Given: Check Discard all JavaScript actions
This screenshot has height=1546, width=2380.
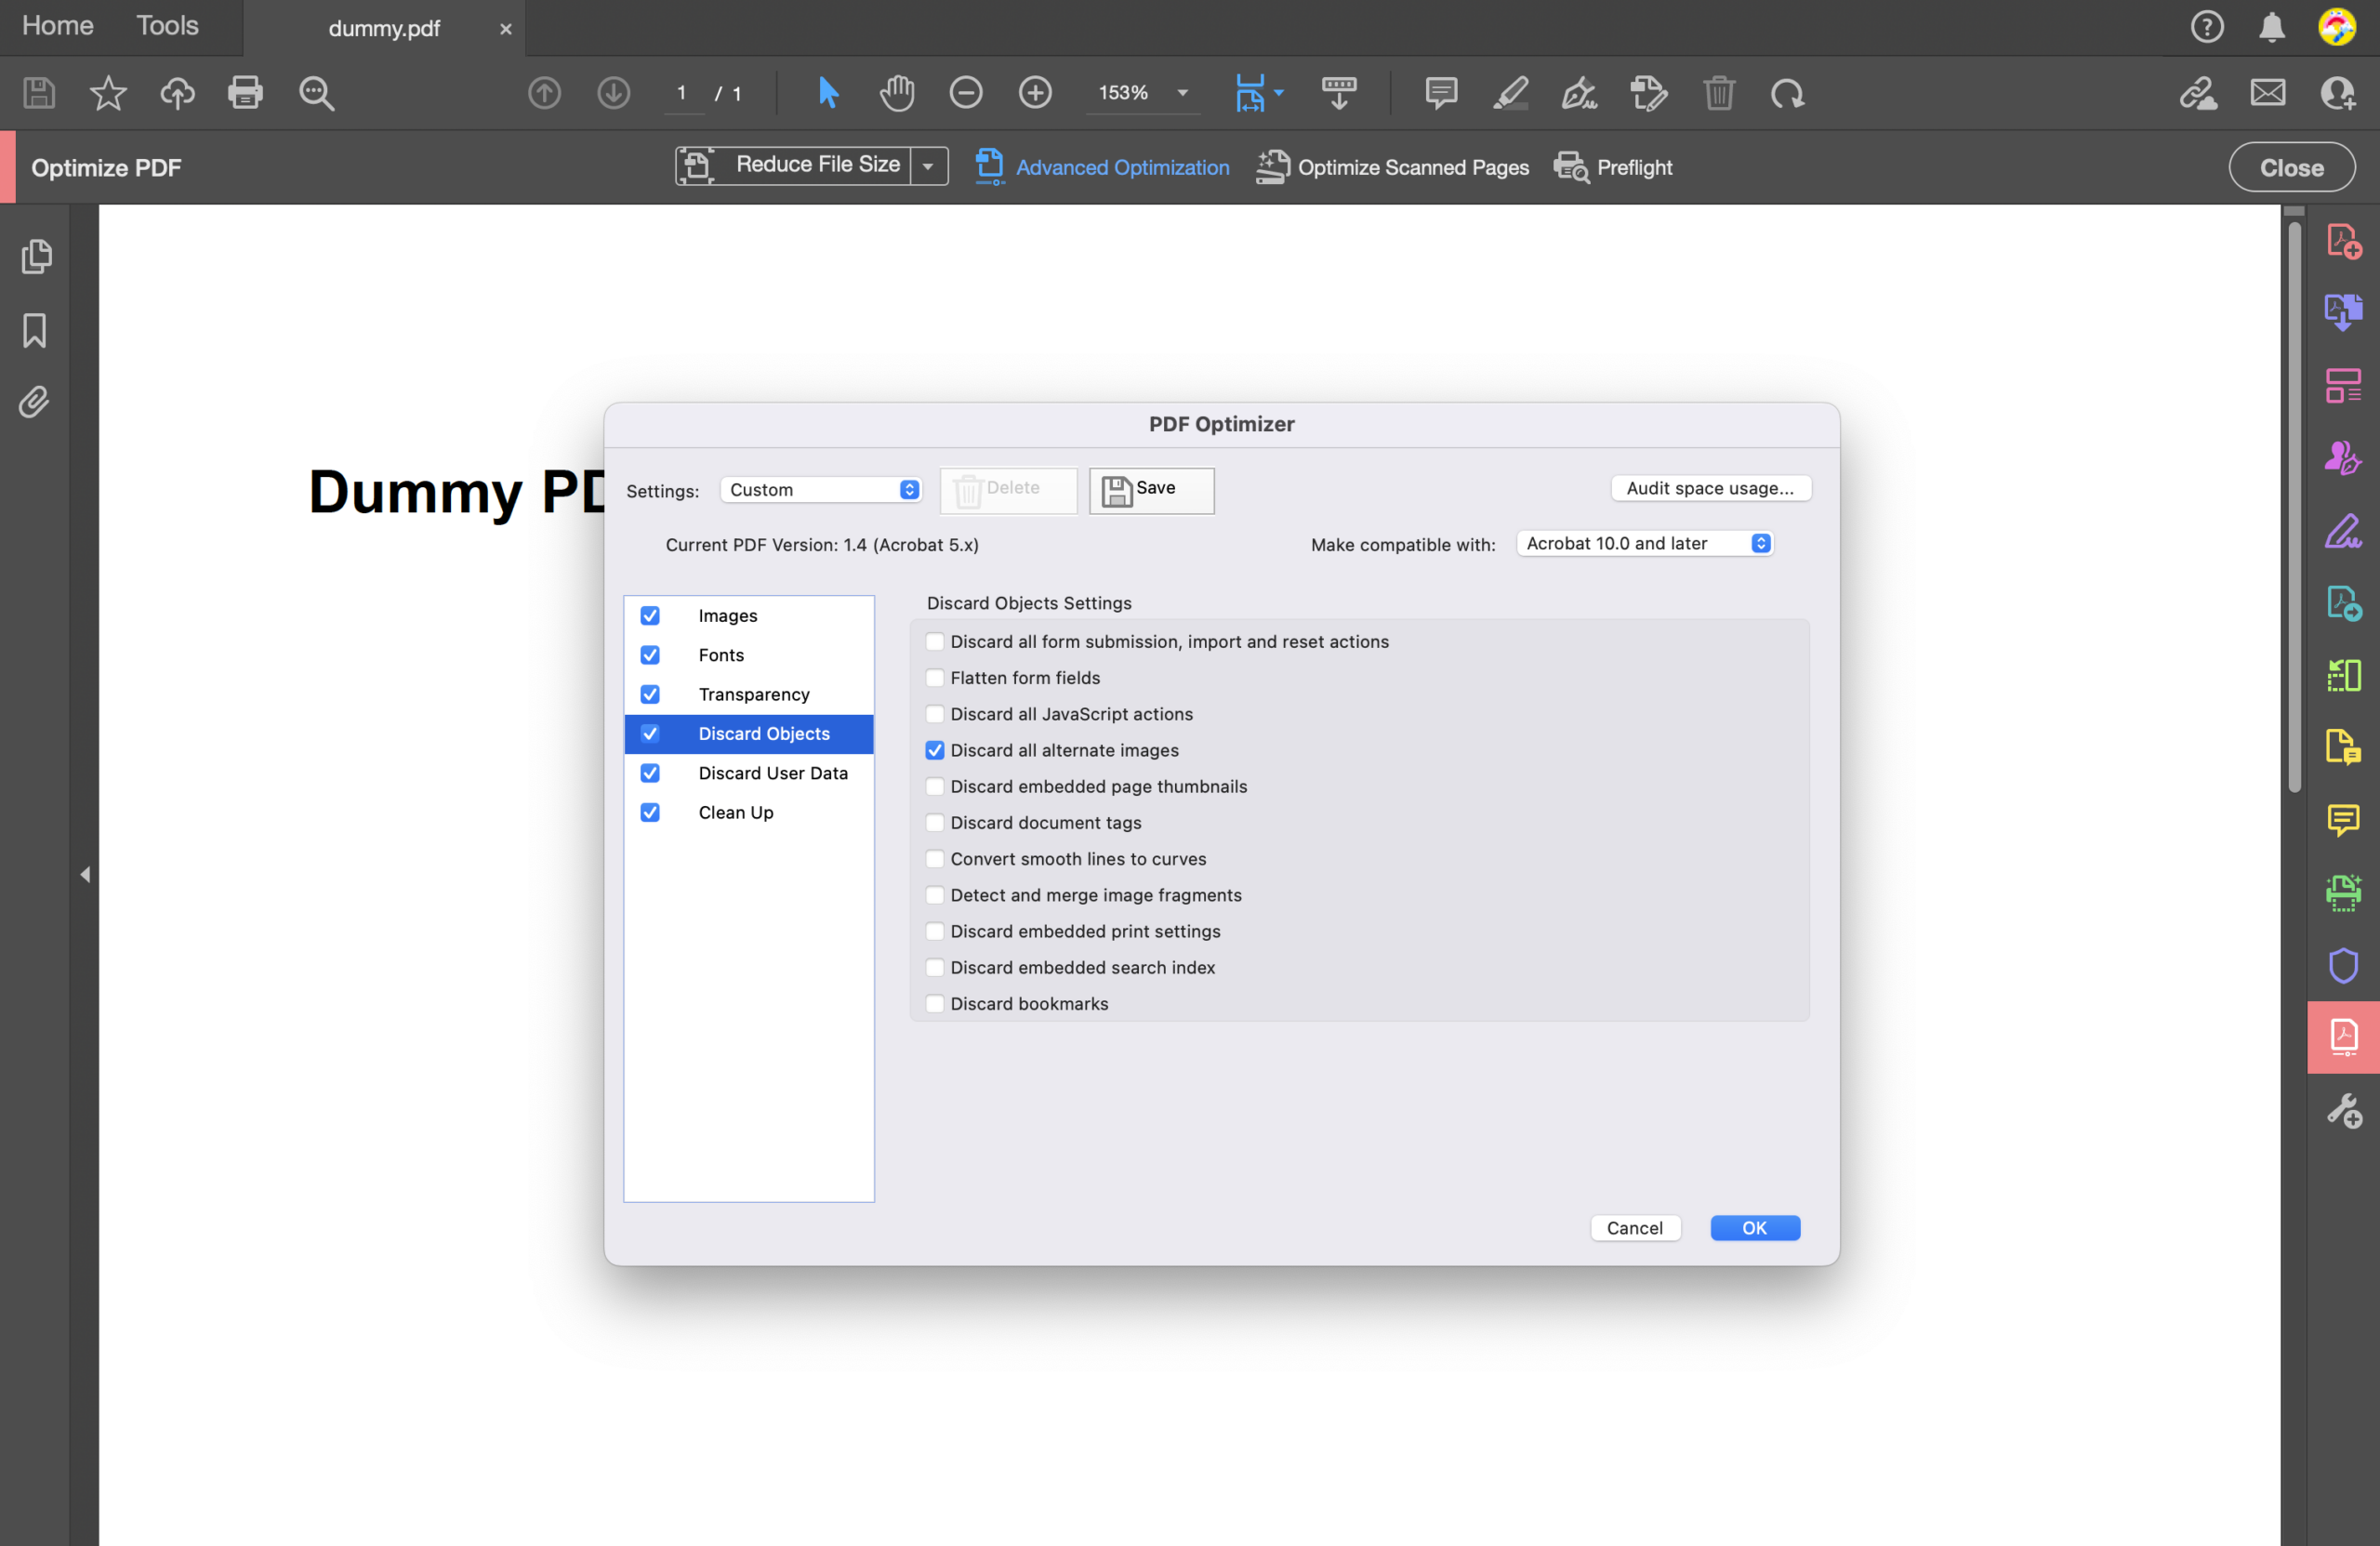Looking at the screenshot, I should coord(935,714).
